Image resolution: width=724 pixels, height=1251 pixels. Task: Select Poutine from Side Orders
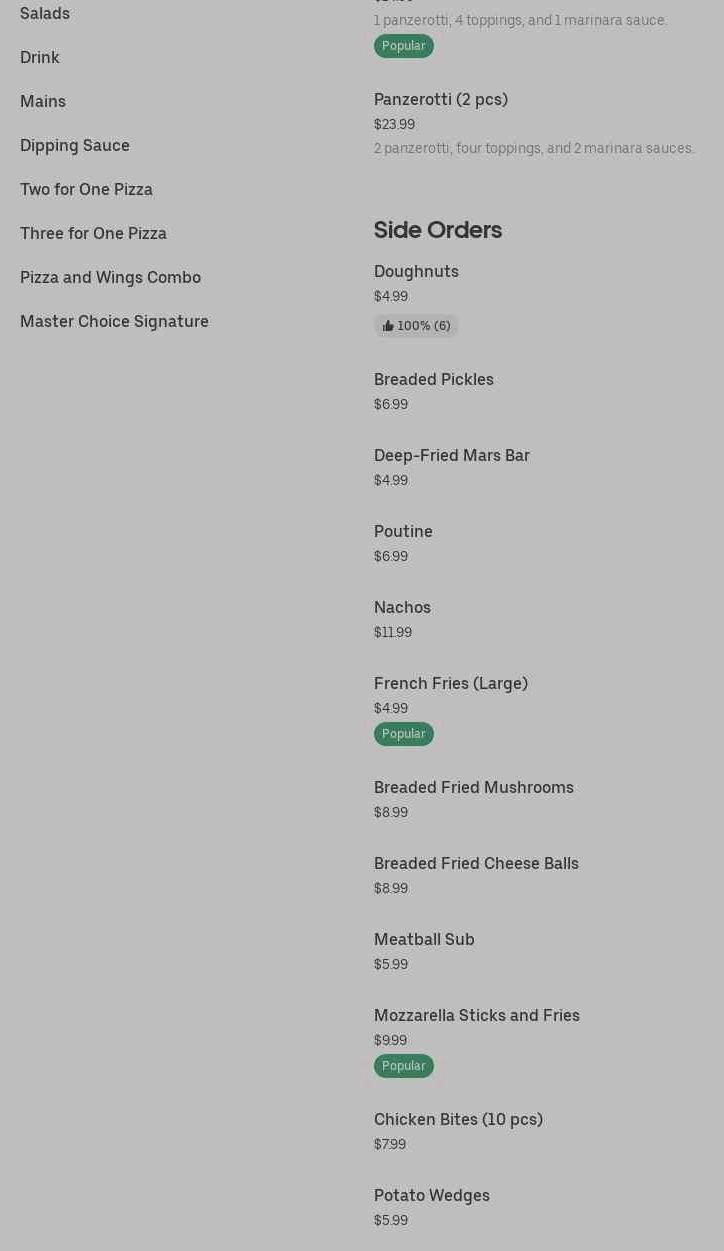403,531
